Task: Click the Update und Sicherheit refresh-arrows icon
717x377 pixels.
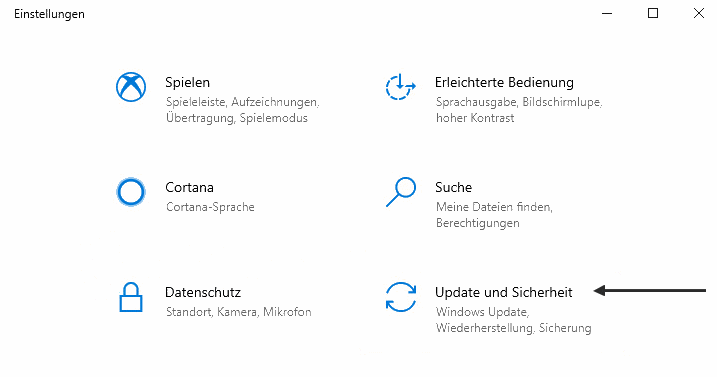Action: click(401, 297)
